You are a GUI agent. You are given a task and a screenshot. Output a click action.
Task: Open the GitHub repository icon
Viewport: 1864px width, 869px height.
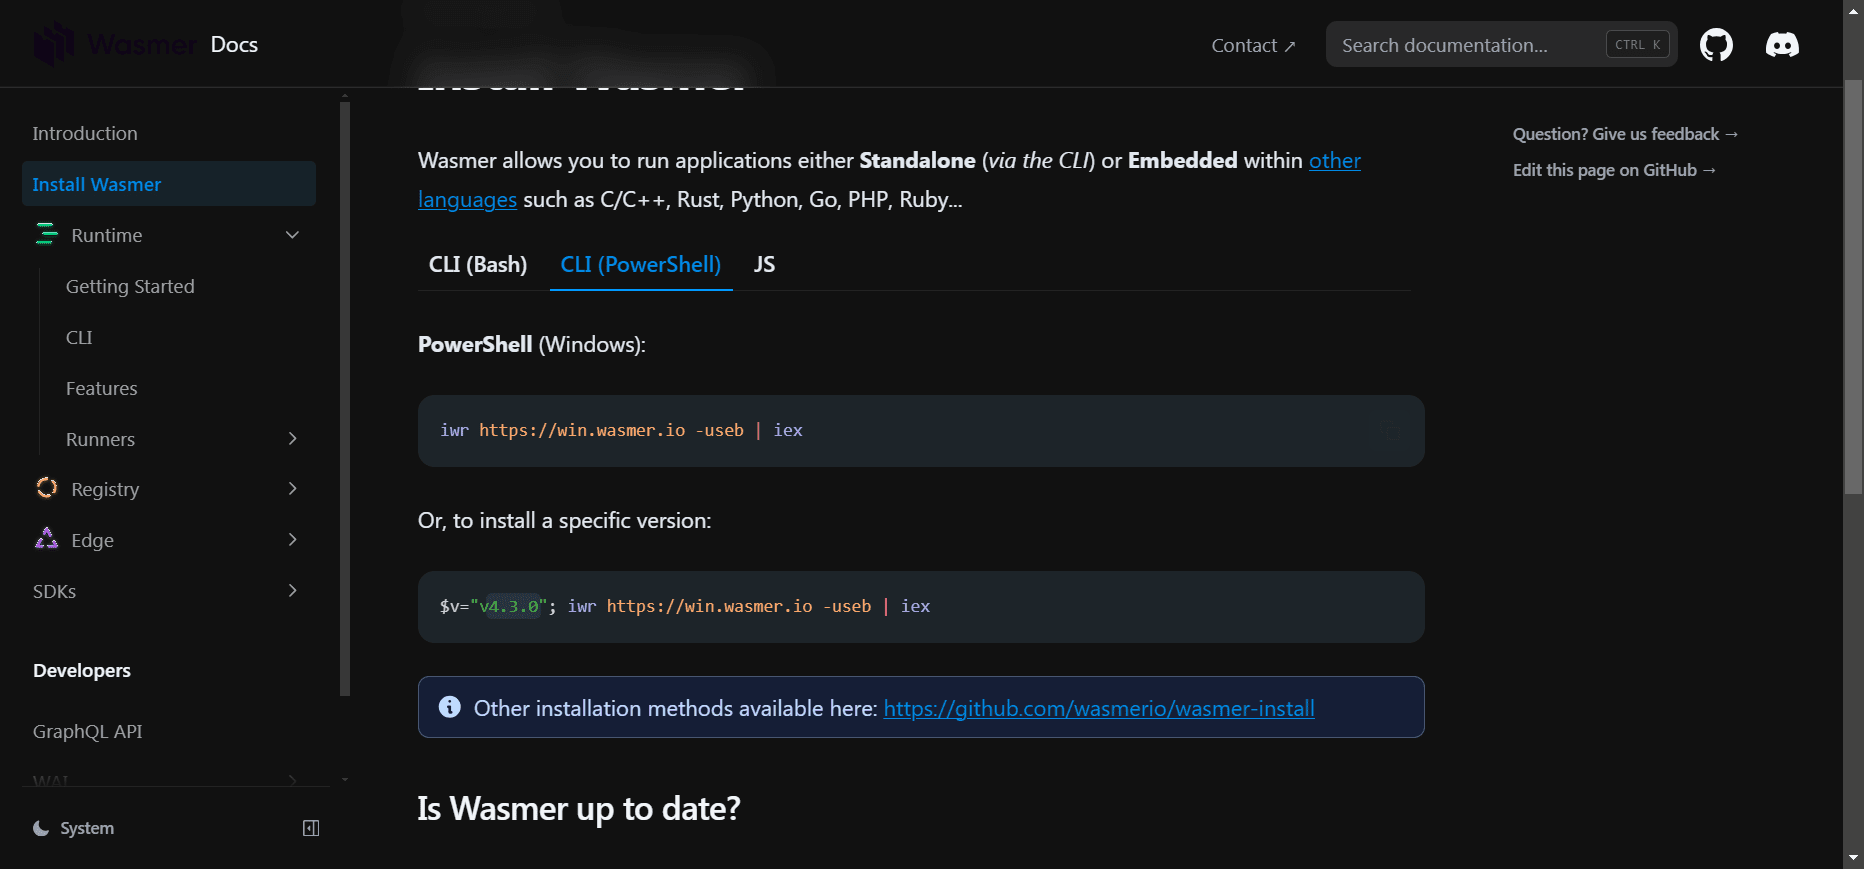tap(1716, 45)
